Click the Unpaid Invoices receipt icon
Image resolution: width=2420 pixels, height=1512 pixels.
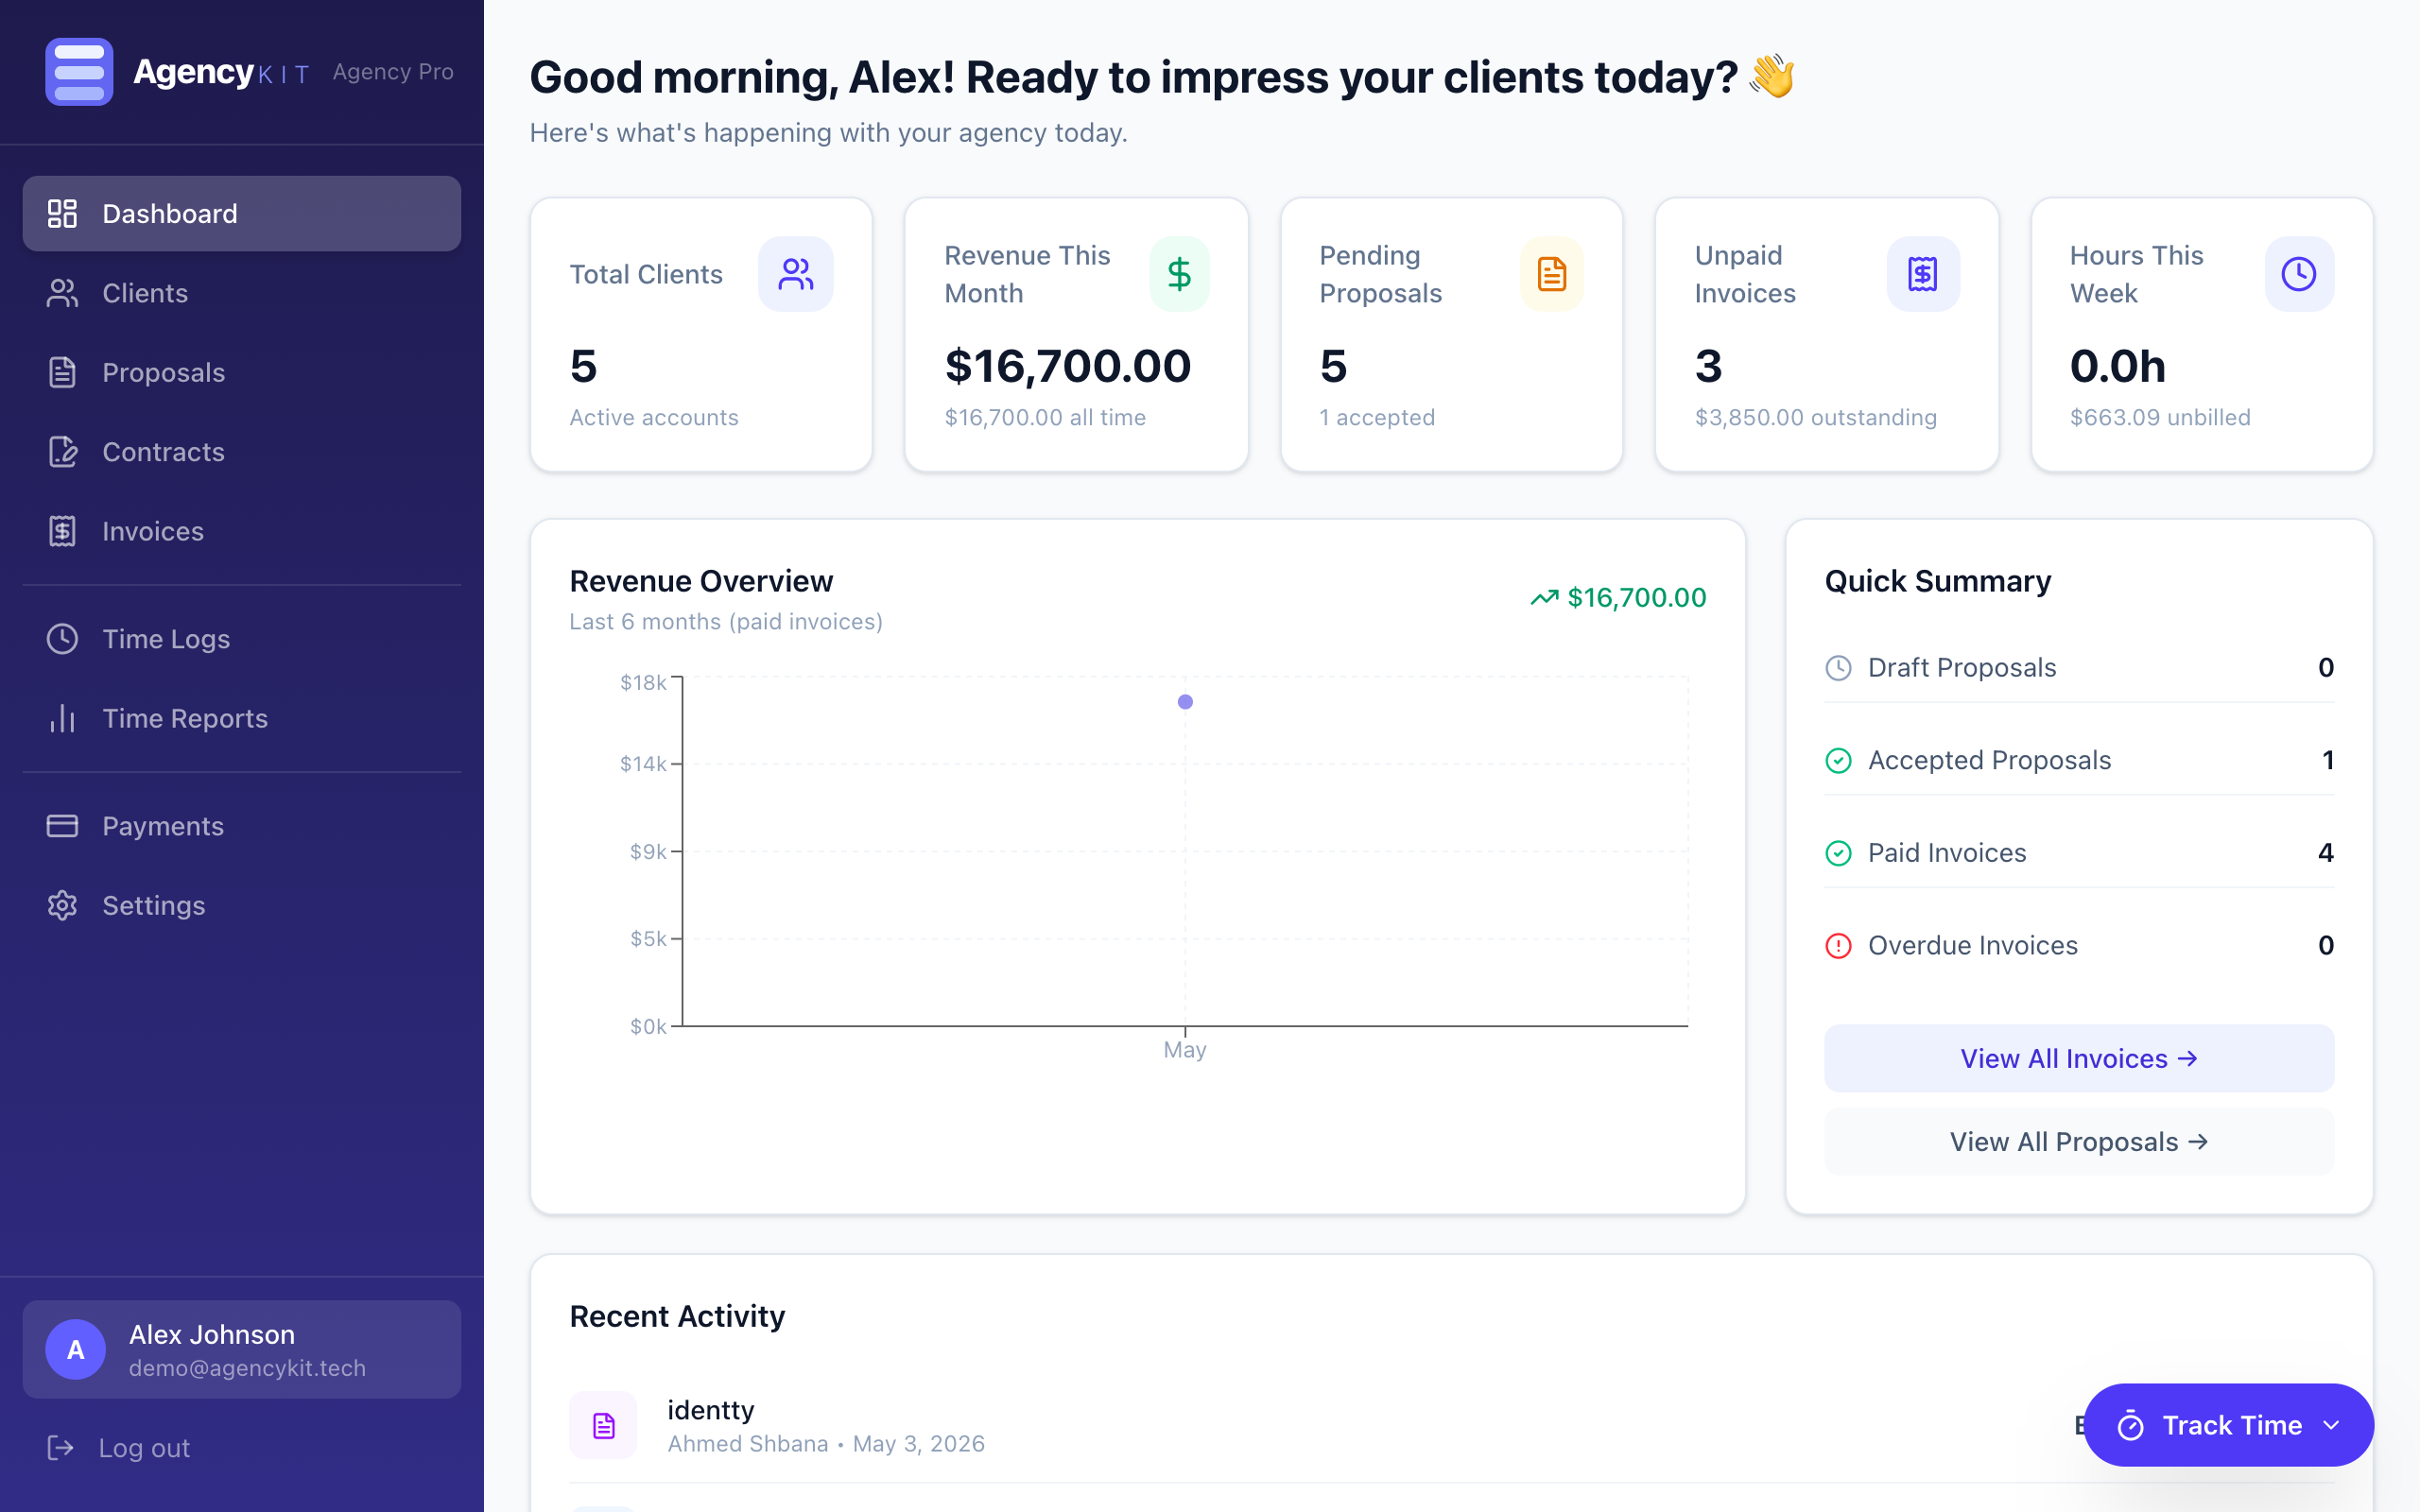1923,274
